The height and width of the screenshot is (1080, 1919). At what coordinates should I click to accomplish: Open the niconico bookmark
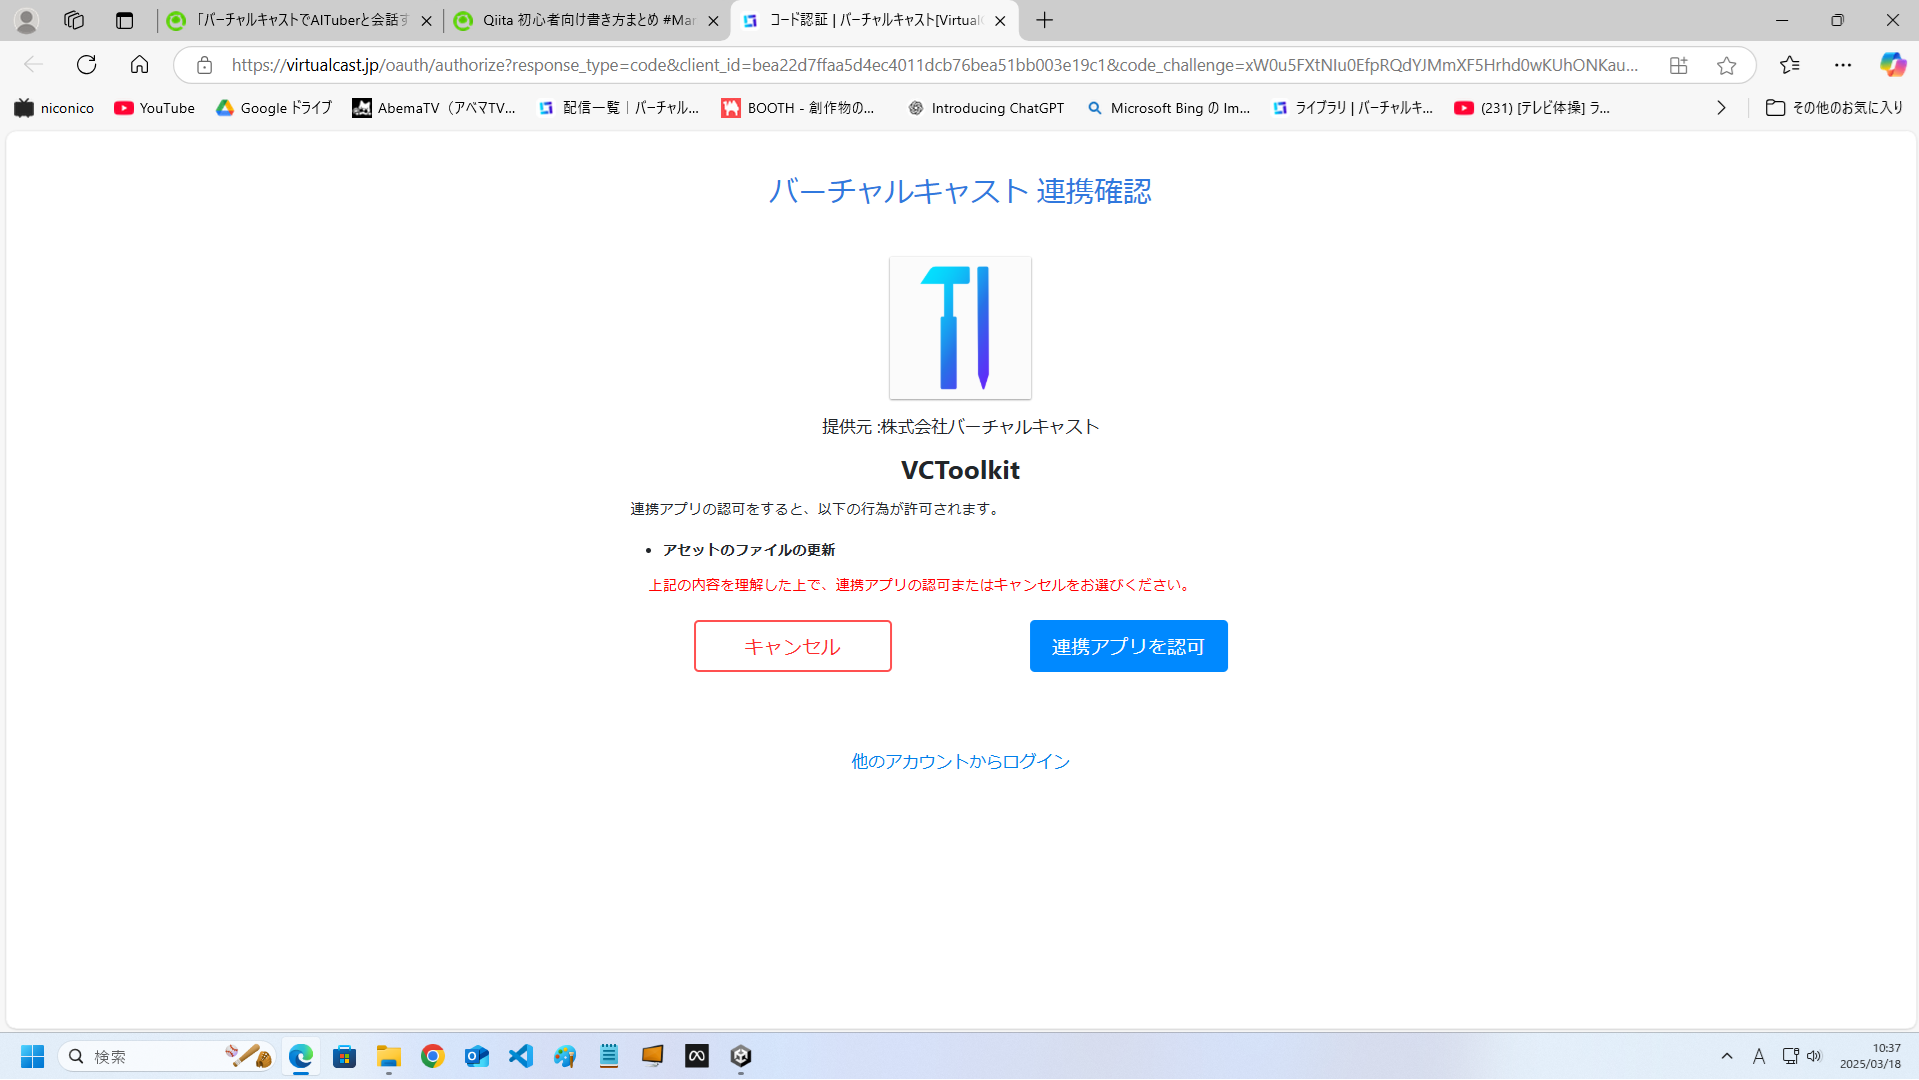(54, 108)
